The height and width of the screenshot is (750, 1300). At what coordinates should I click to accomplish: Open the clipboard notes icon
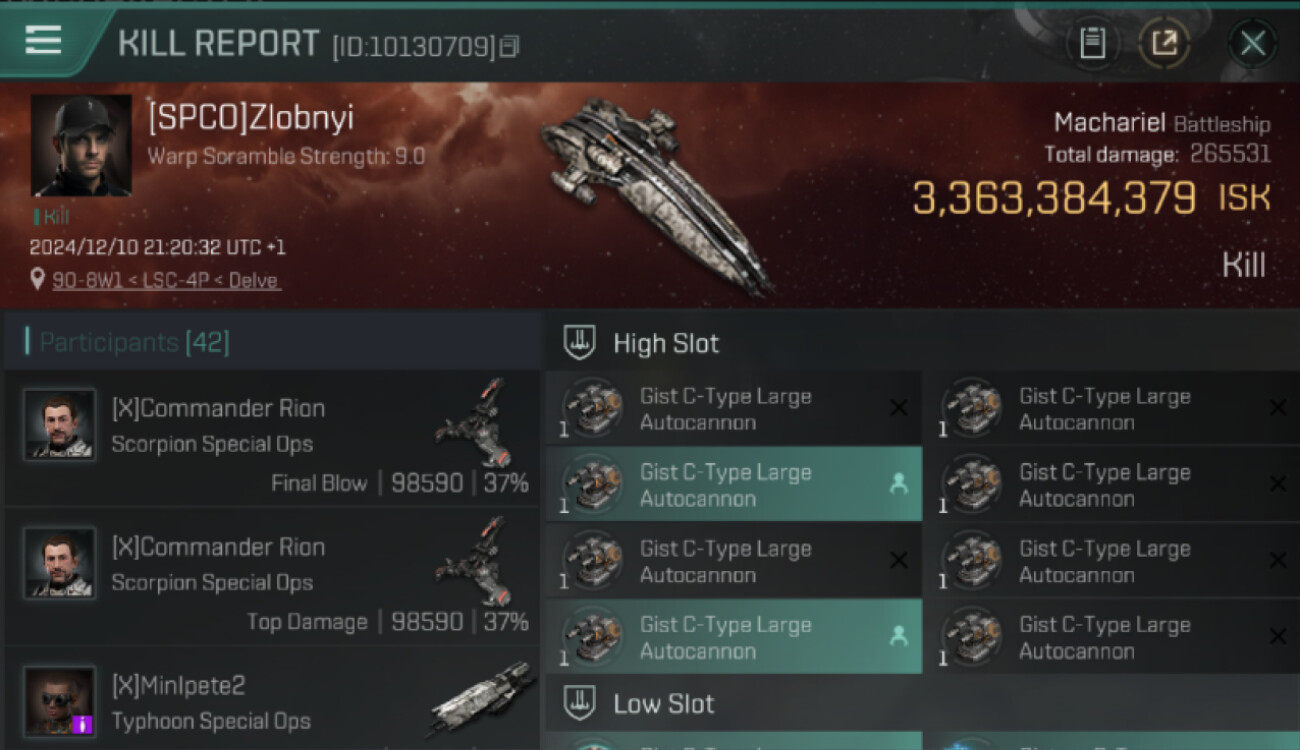(1093, 43)
